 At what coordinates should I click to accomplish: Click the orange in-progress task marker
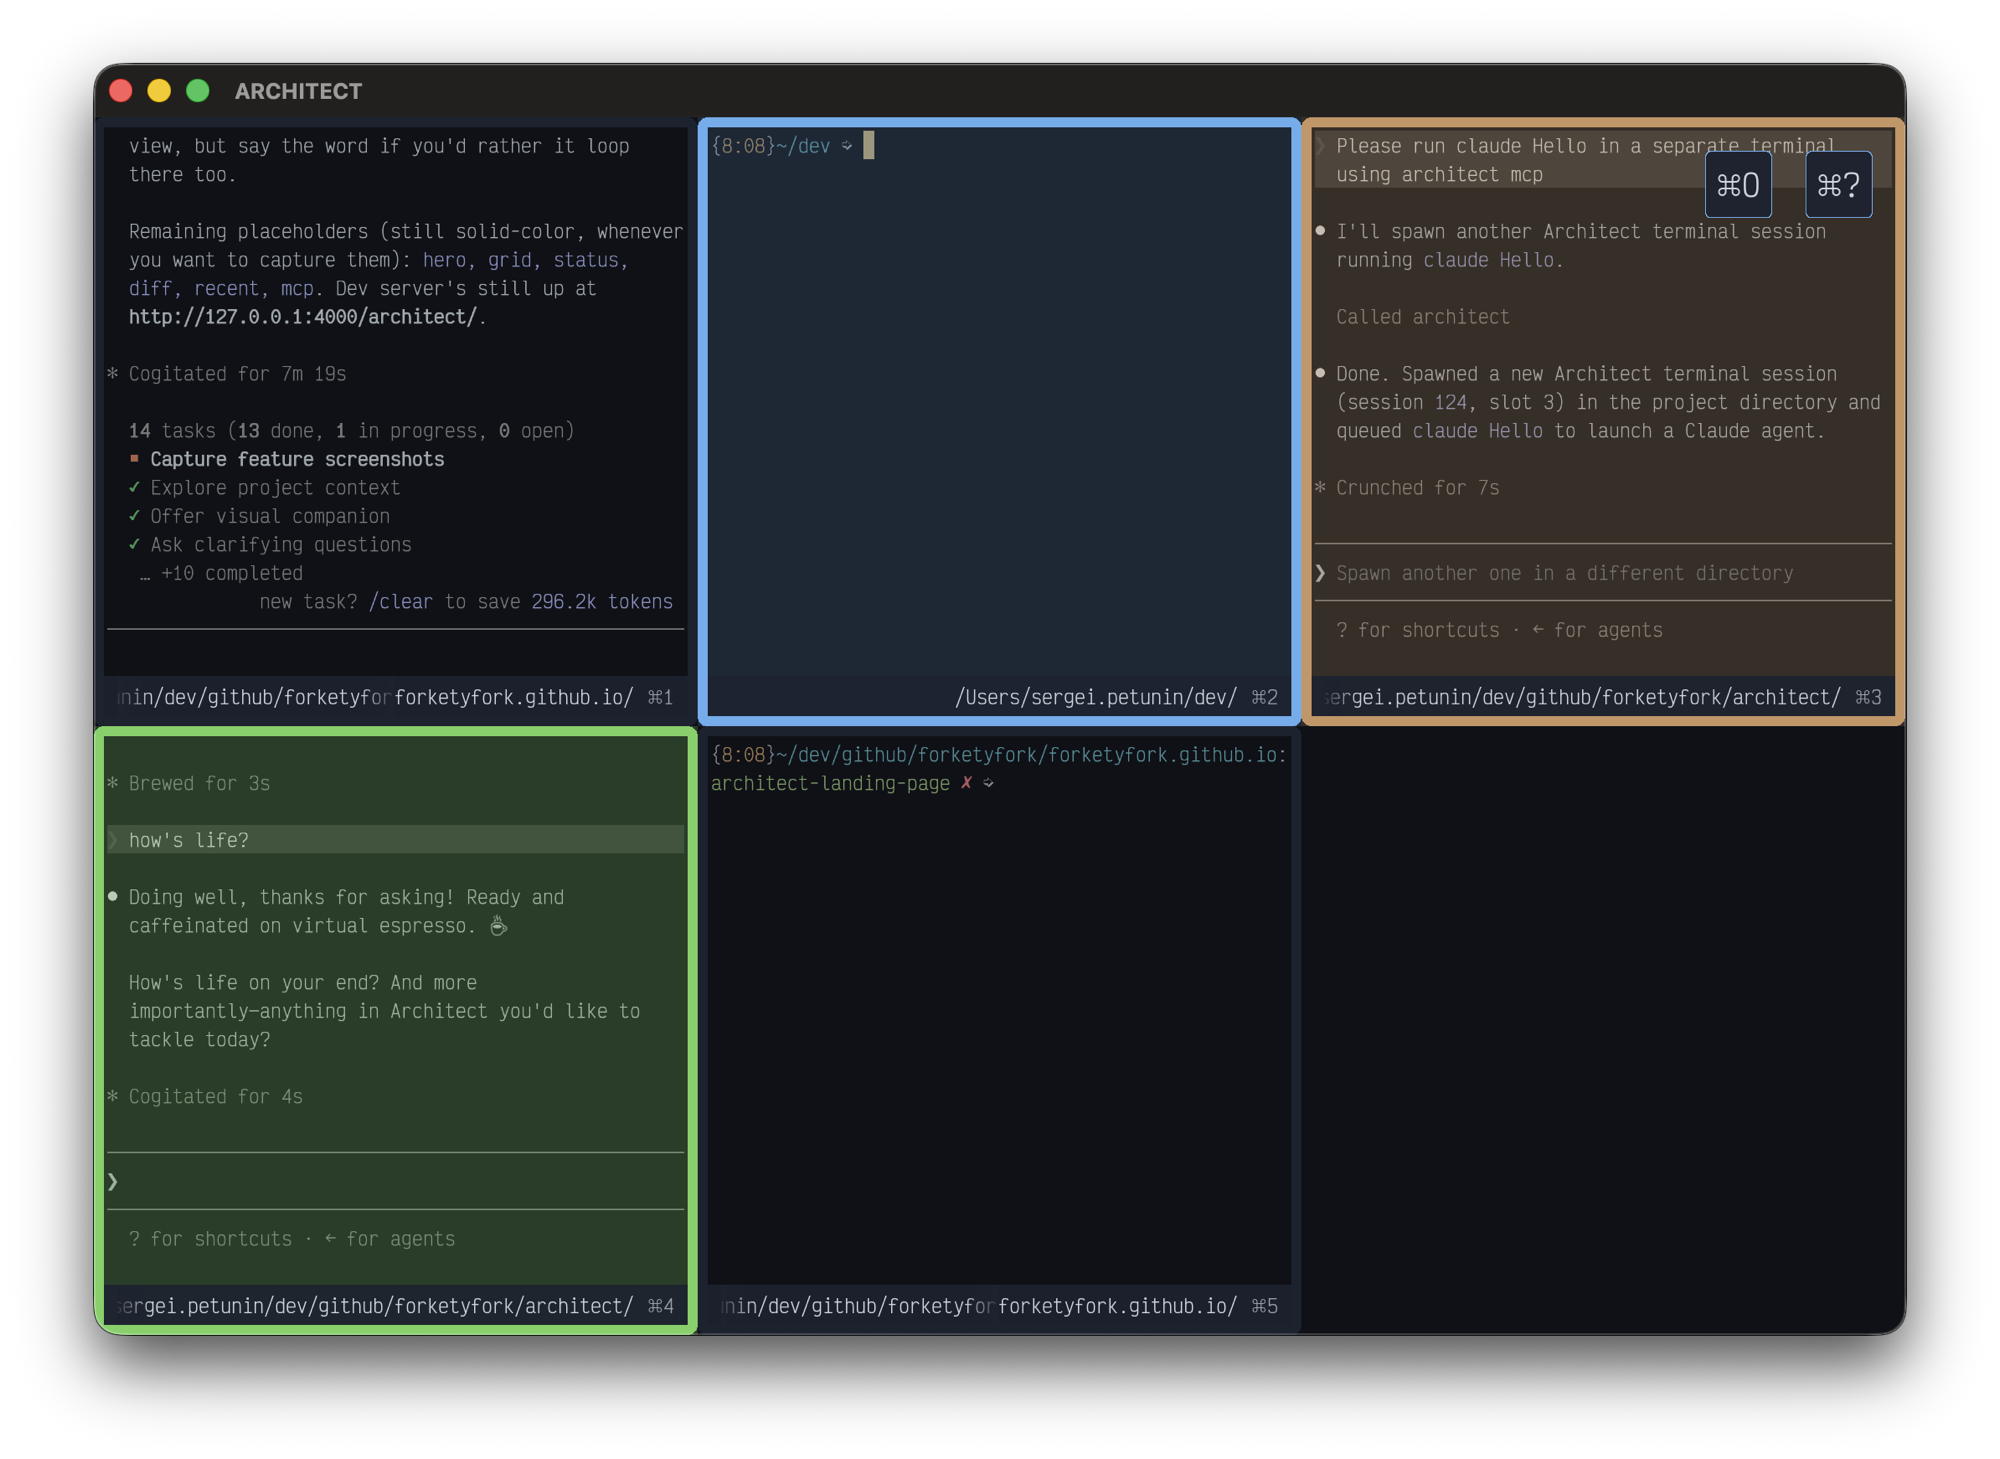click(x=134, y=459)
